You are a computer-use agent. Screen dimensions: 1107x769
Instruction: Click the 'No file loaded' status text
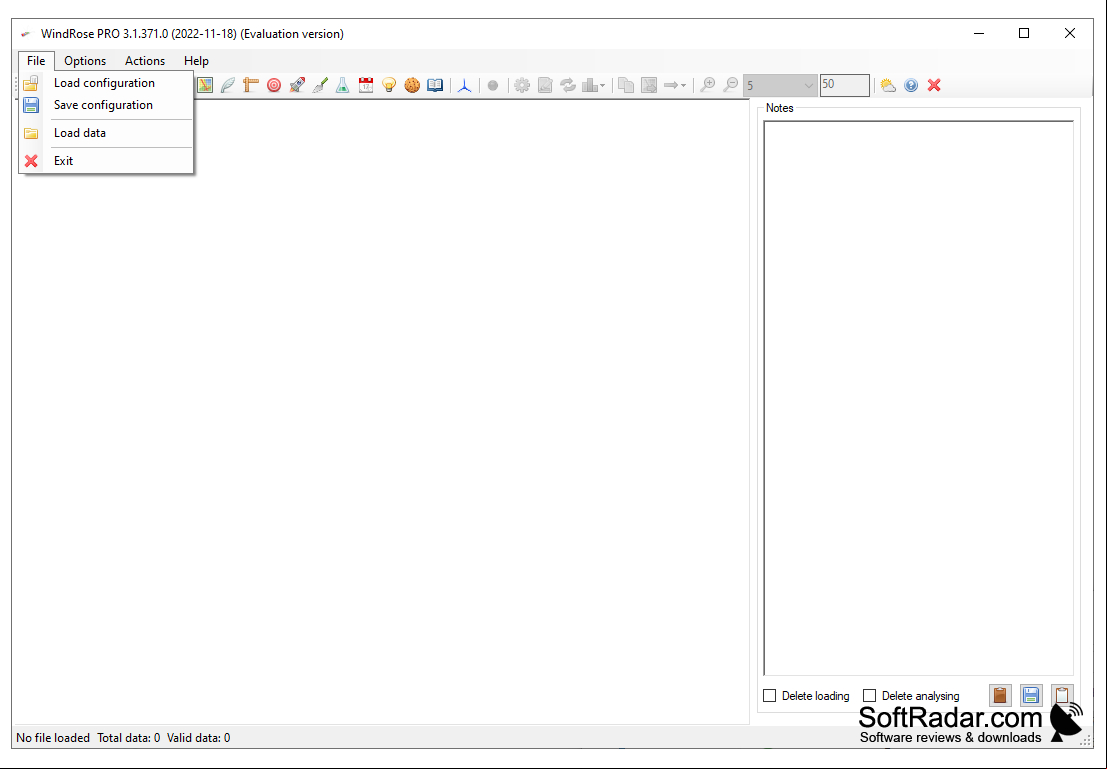click(53, 738)
